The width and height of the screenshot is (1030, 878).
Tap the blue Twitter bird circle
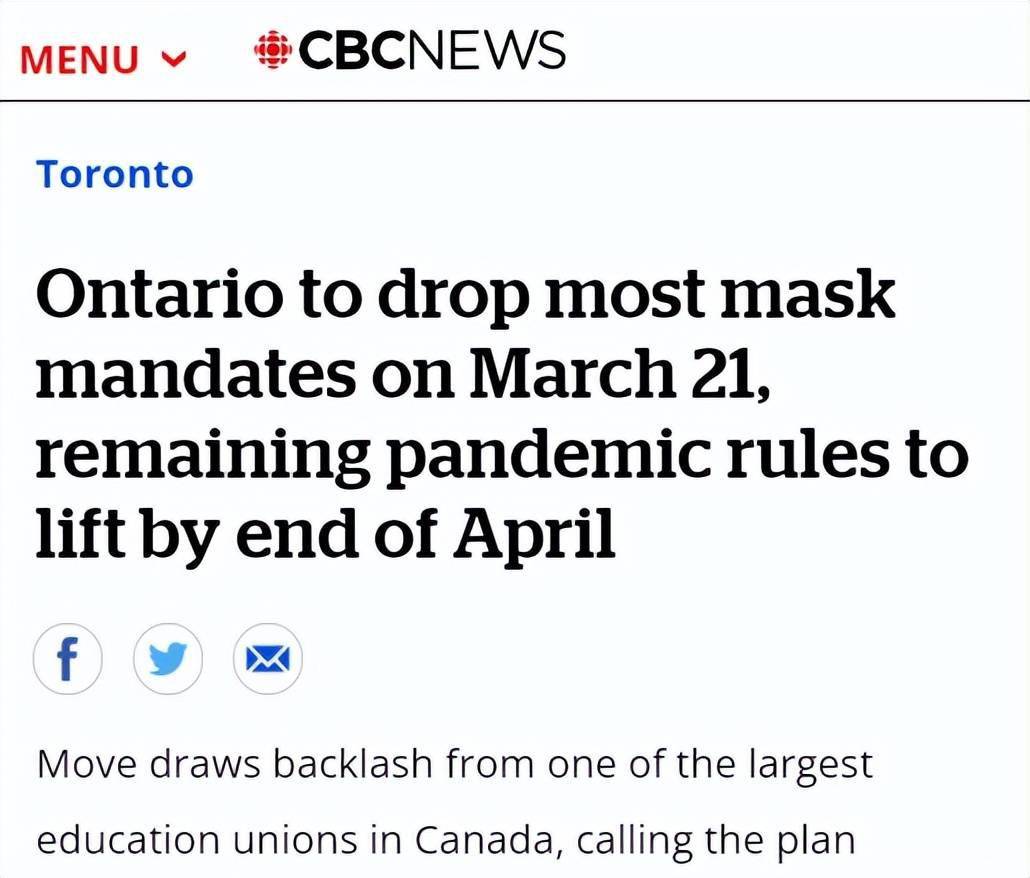tap(168, 659)
